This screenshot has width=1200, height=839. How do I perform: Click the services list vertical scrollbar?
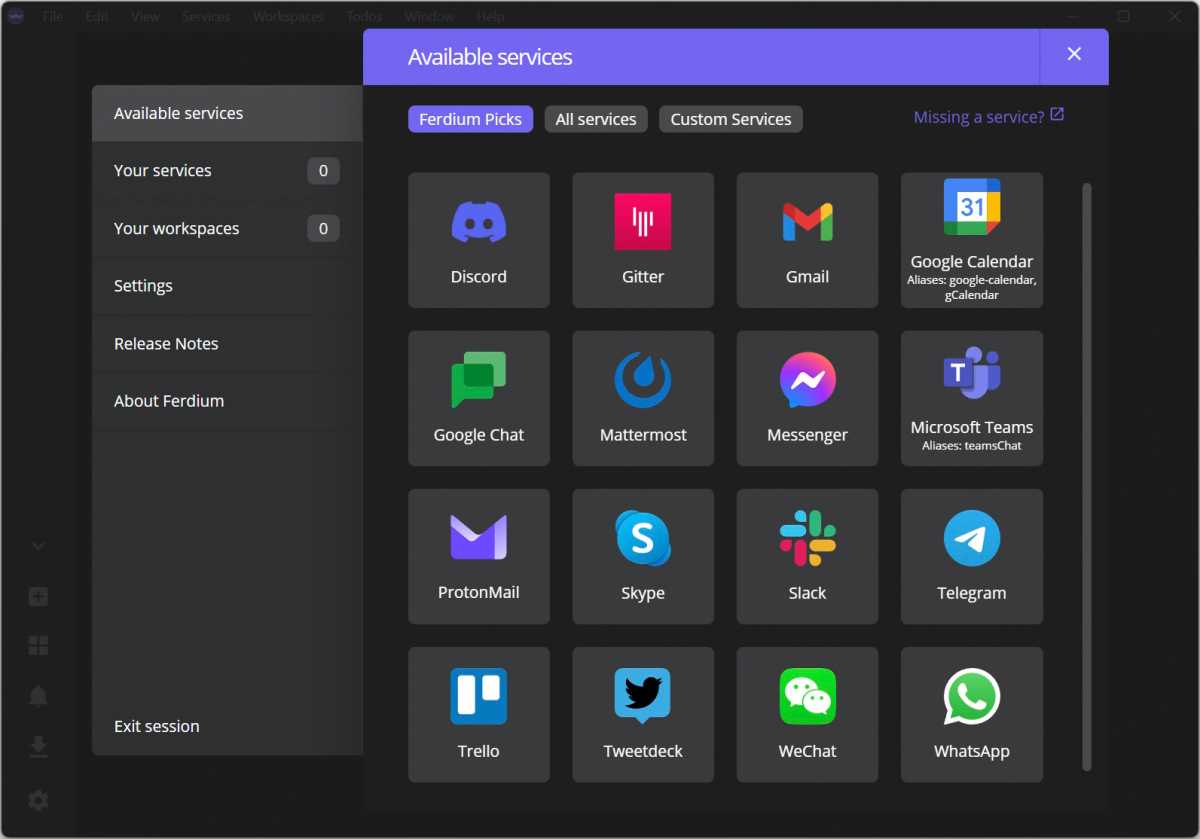[x=1087, y=477]
